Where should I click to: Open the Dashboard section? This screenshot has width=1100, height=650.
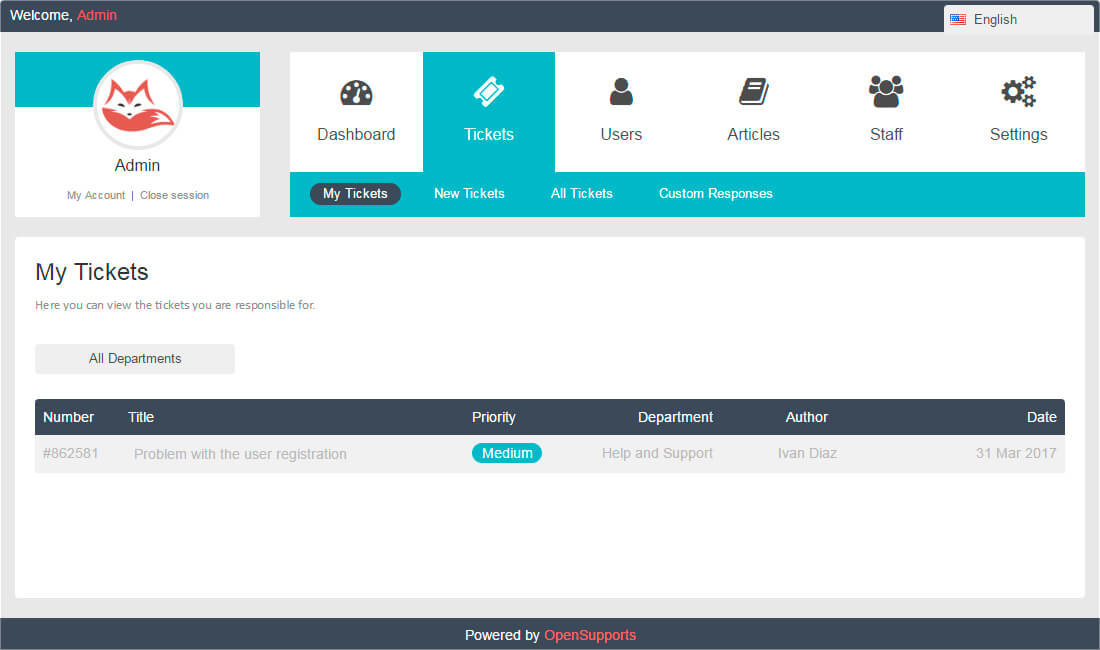click(356, 110)
